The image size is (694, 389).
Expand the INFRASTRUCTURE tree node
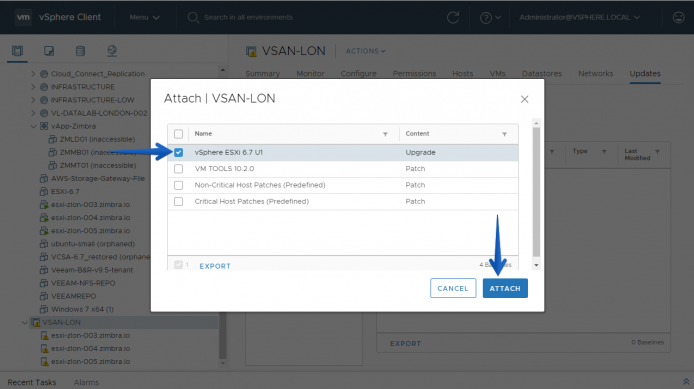point(33,87)
